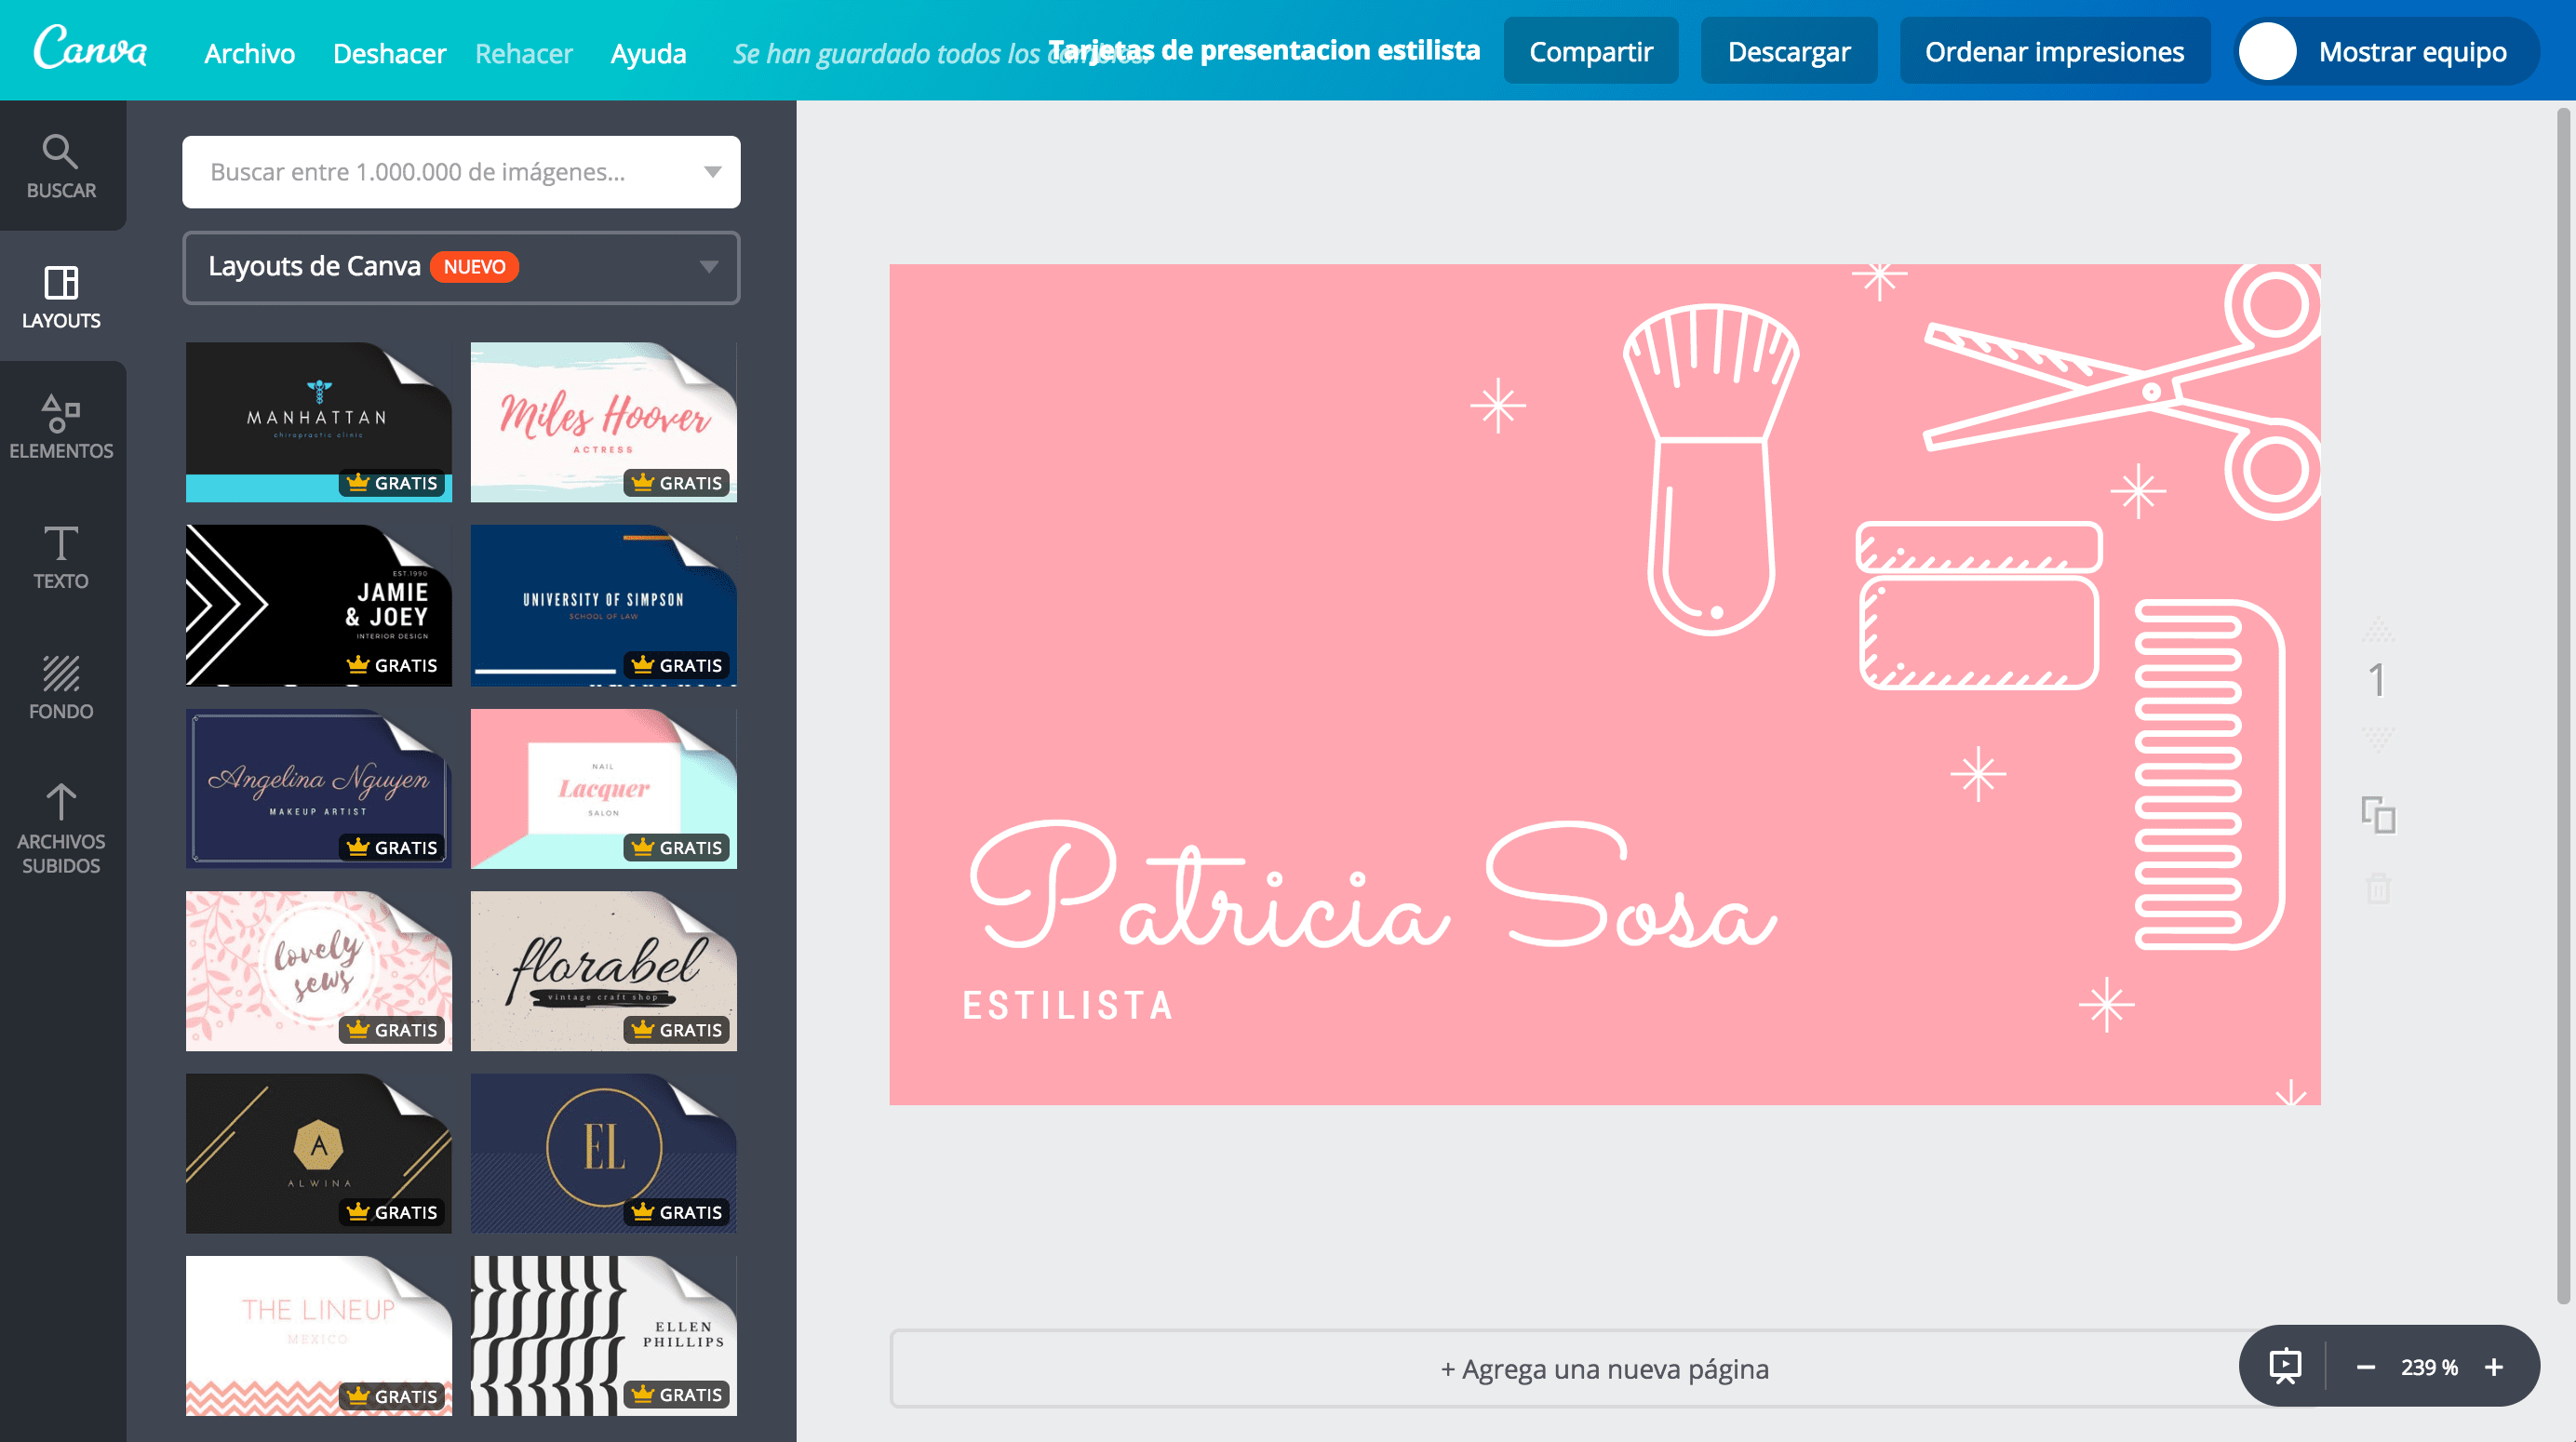The image size is (2576, 1442).
Task: Expand the Layouts de Canva dropdown
Action: click(708, 267)
